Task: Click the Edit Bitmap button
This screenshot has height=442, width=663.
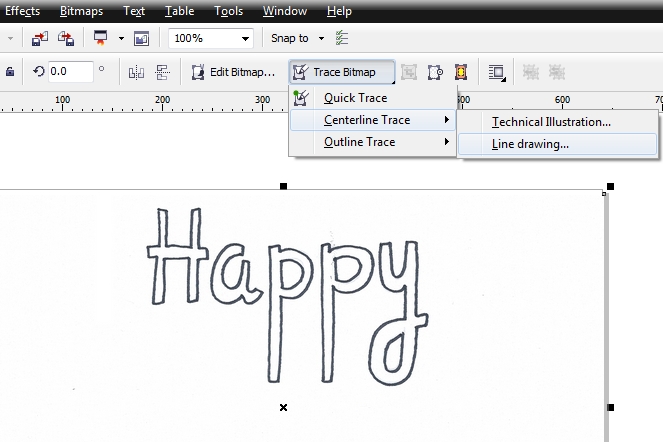Action: click(233, 72)
